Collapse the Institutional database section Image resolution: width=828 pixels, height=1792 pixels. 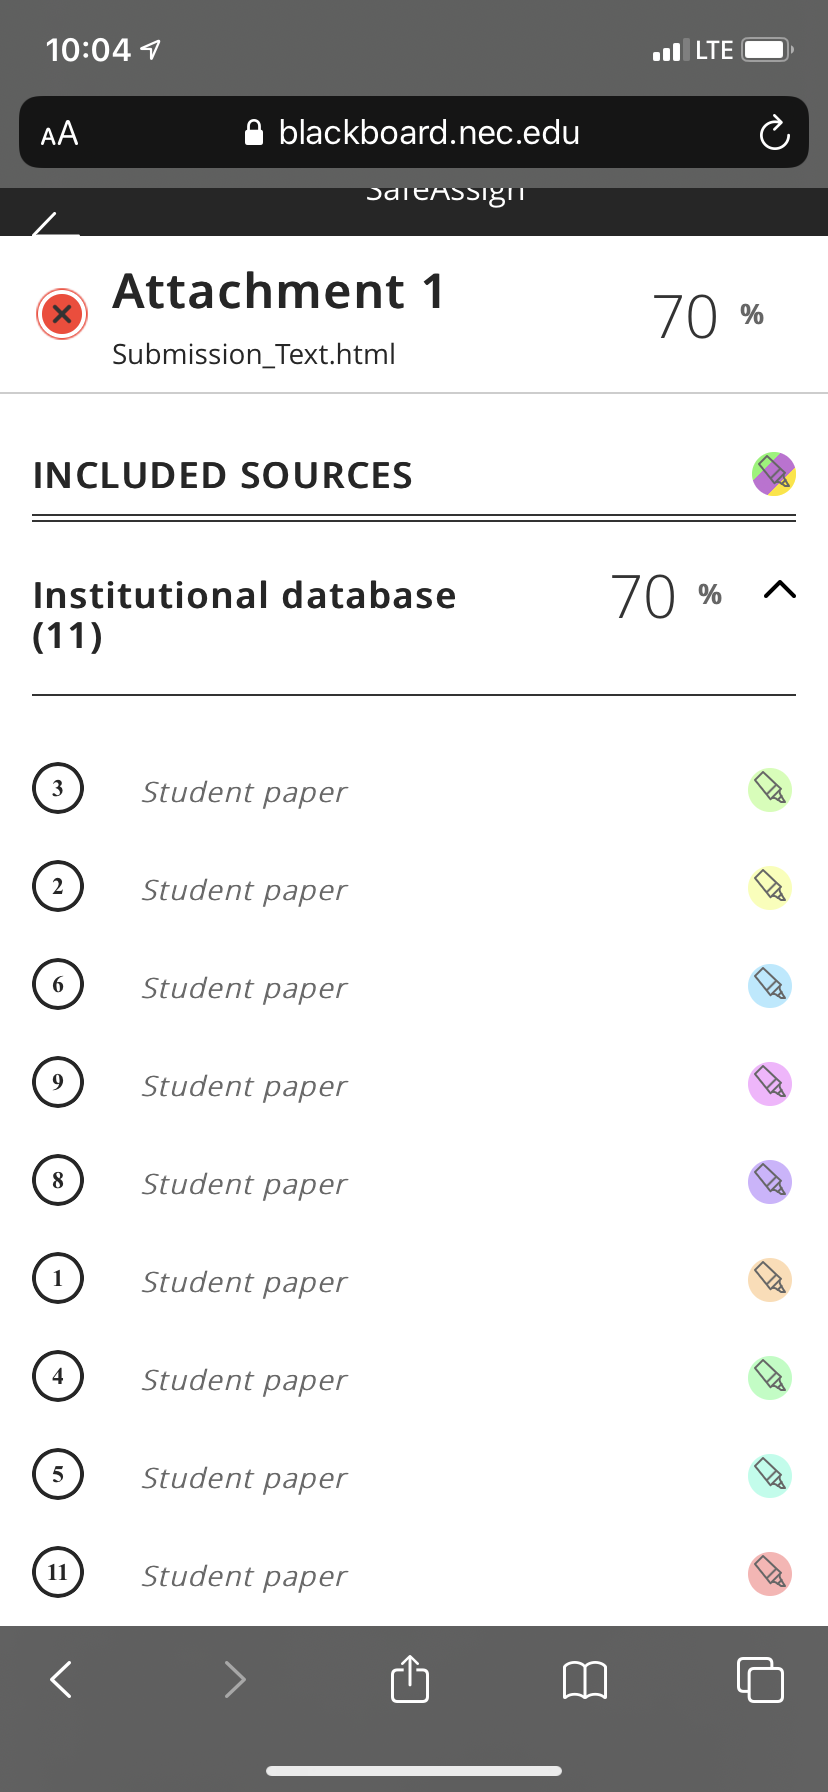780,590
